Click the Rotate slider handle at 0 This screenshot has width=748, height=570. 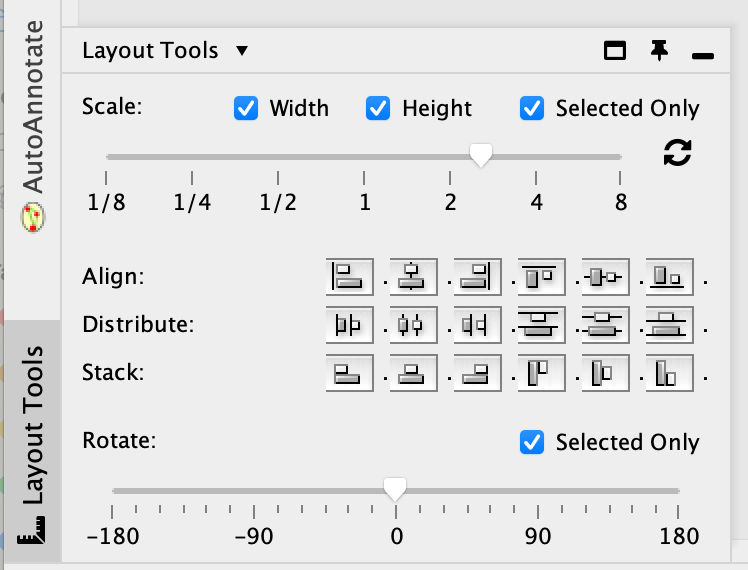click(x=396, y=489)
